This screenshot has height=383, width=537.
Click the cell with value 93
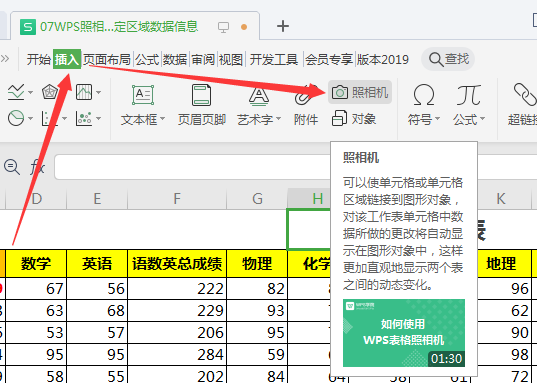click(x=257, y=310)
